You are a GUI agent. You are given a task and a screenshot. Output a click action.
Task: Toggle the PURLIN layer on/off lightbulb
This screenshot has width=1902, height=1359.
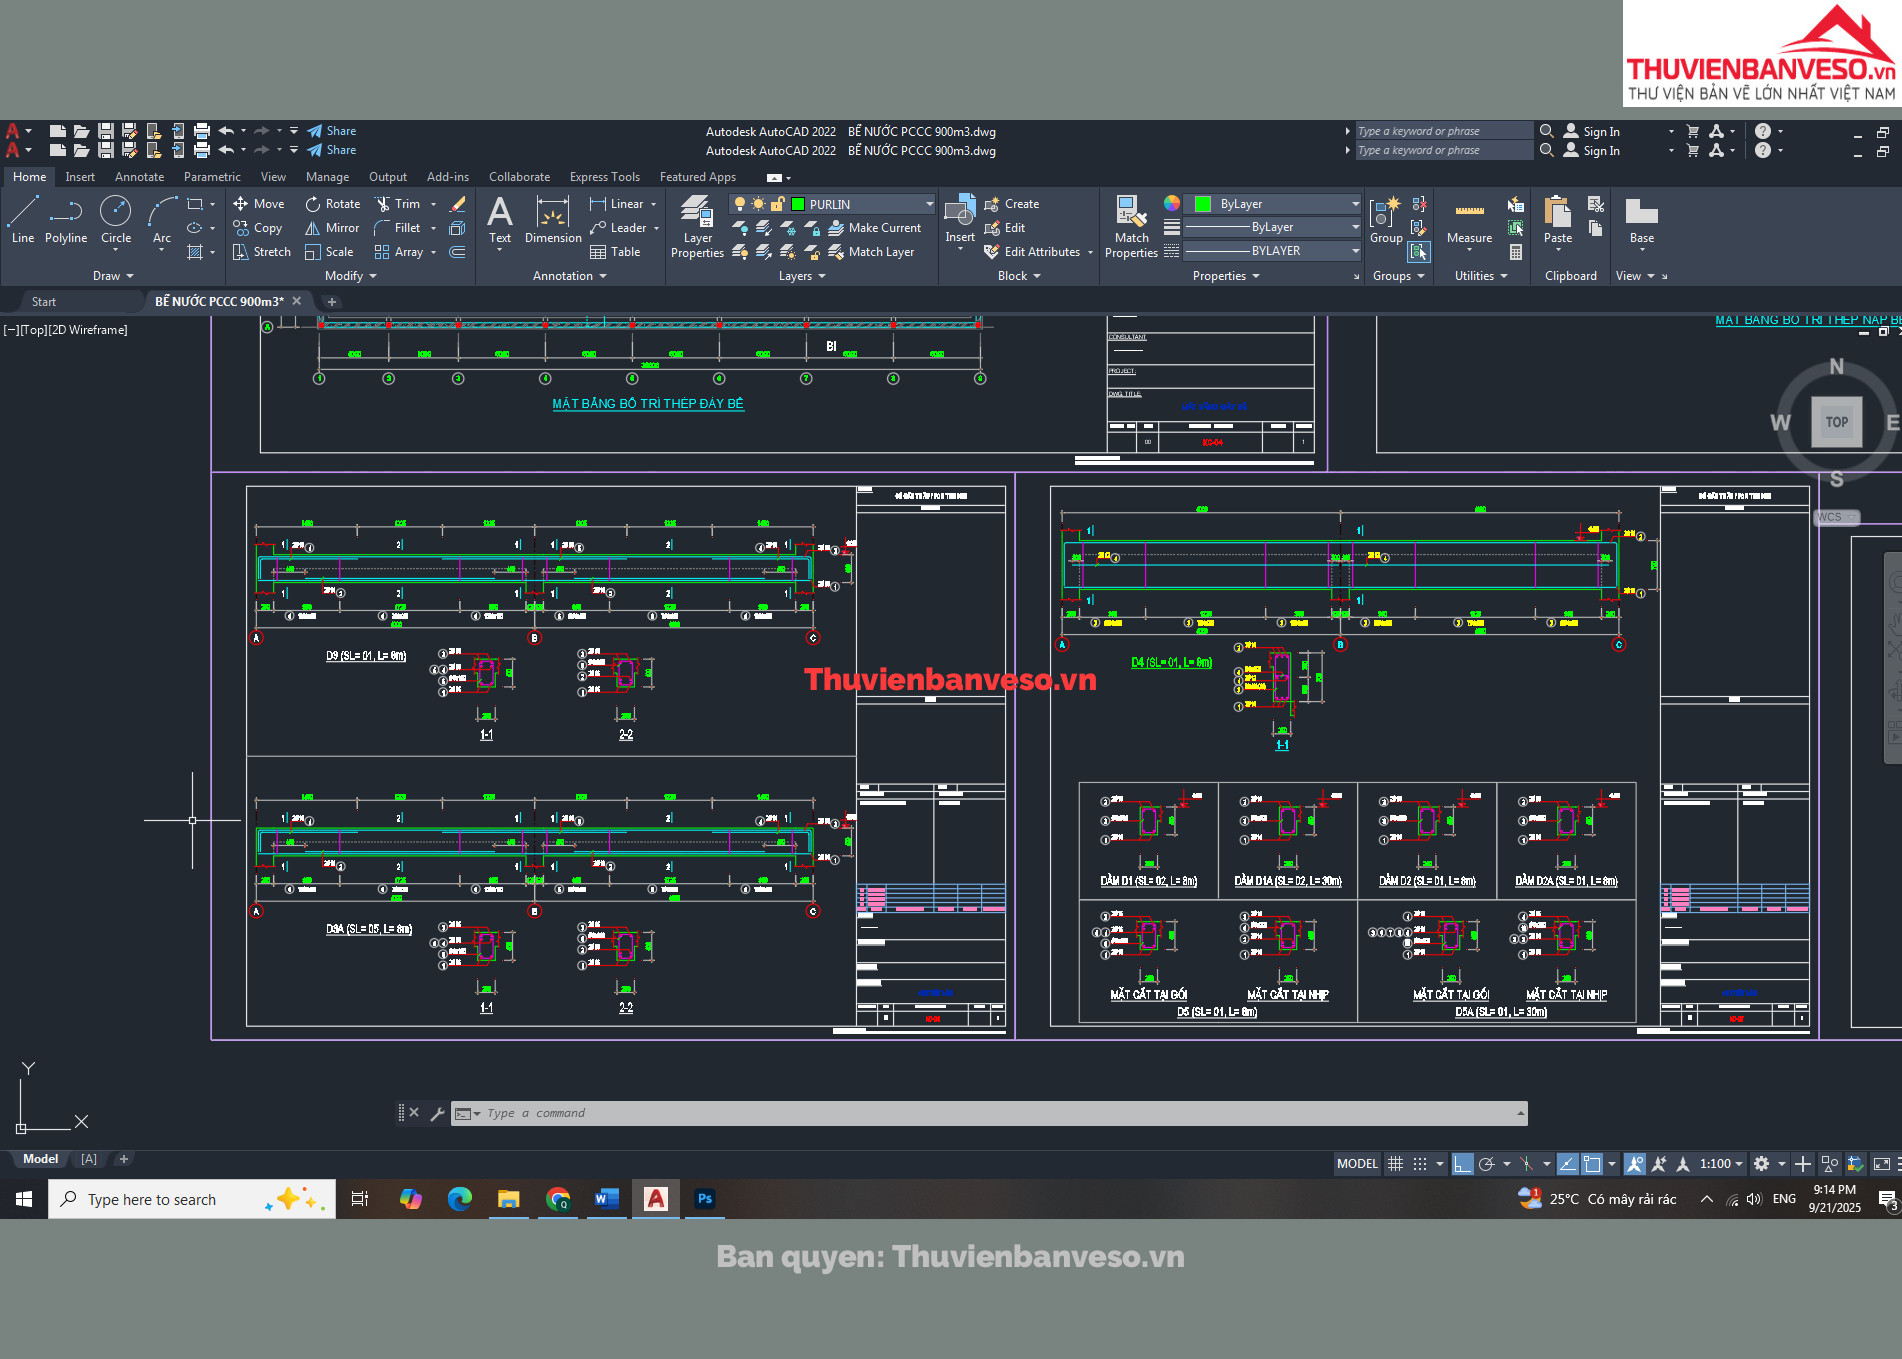[740, 204]
